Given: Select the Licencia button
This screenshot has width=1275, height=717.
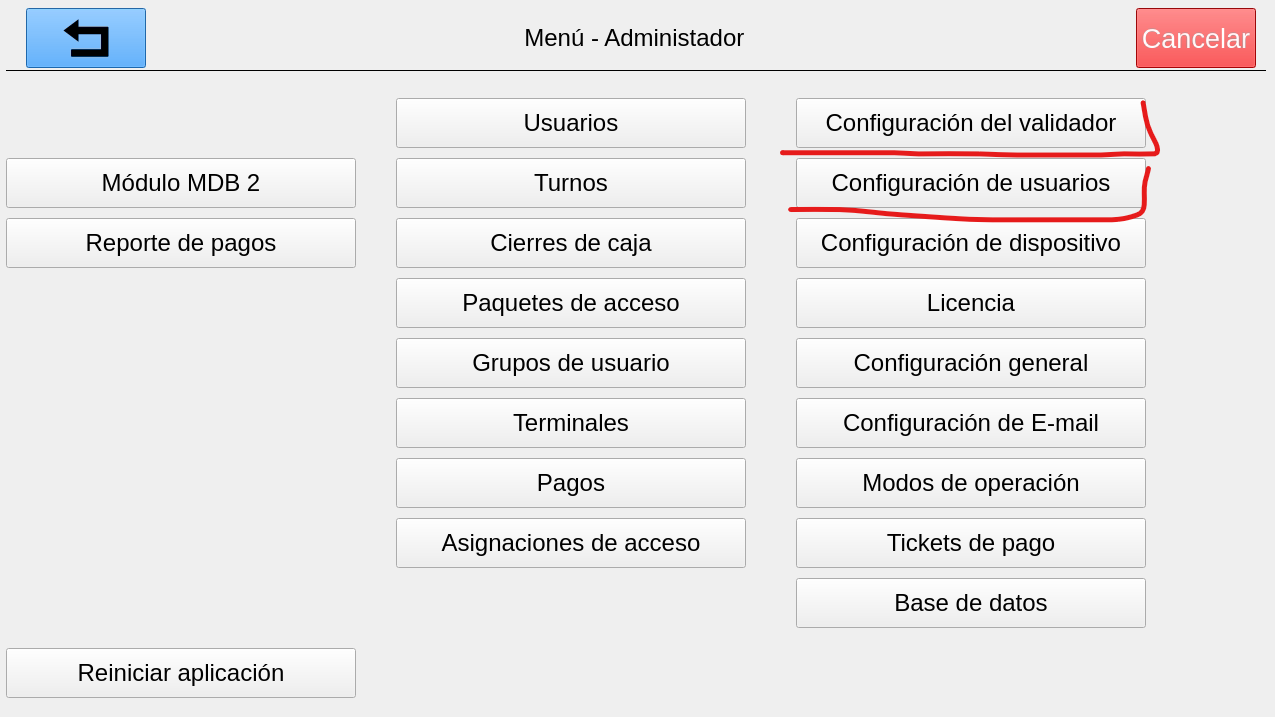Looking at the screenshot, I should [970, 303].
